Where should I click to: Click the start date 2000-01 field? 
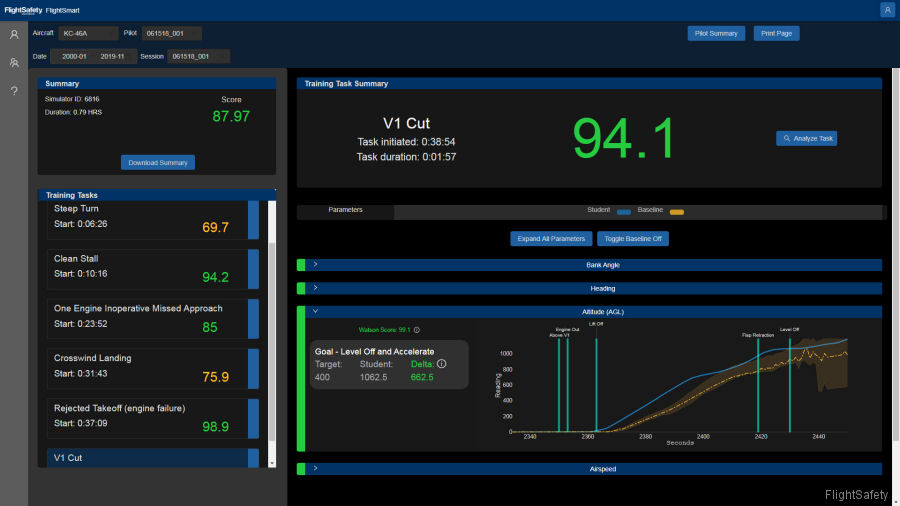74,56
